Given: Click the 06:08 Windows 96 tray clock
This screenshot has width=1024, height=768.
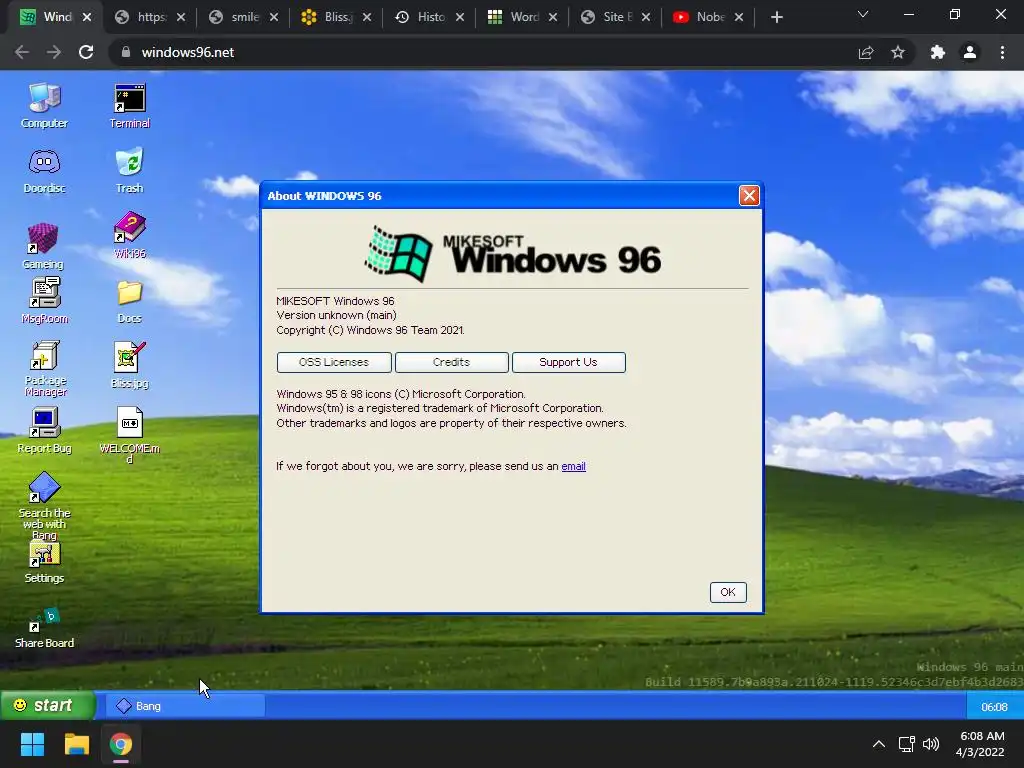Looking at the screenshot, I should click(994, 707).
